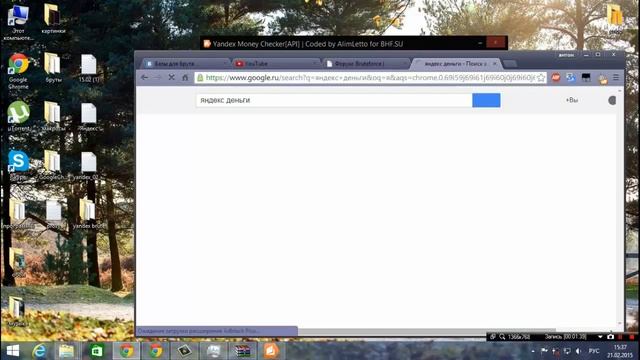This screenshot has width=640, height=360.
Task: Click the dark monitor extension icon
Action: click(586, 78)
